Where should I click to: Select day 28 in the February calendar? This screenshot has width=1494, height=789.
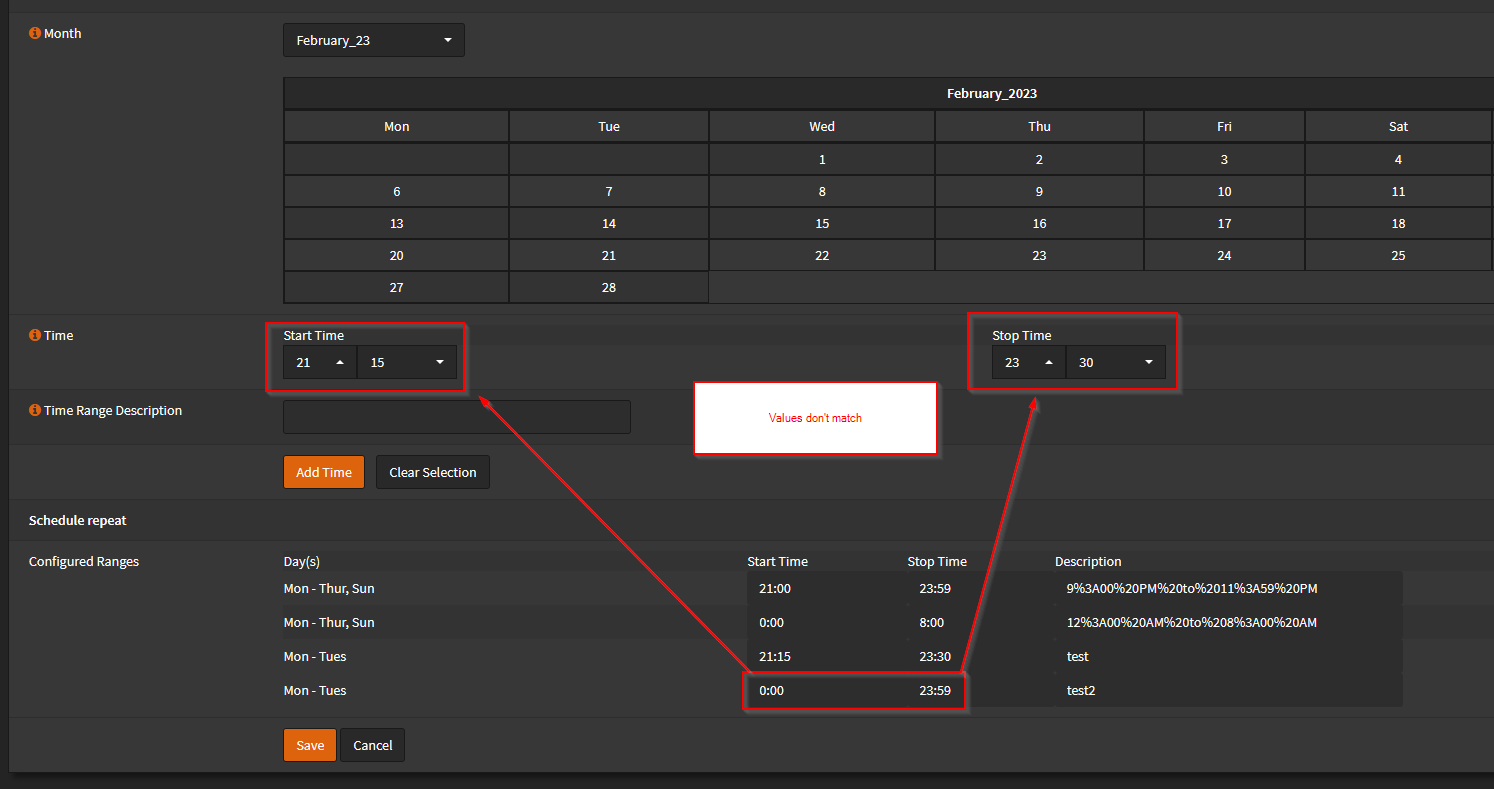click(x=608, y=287)
